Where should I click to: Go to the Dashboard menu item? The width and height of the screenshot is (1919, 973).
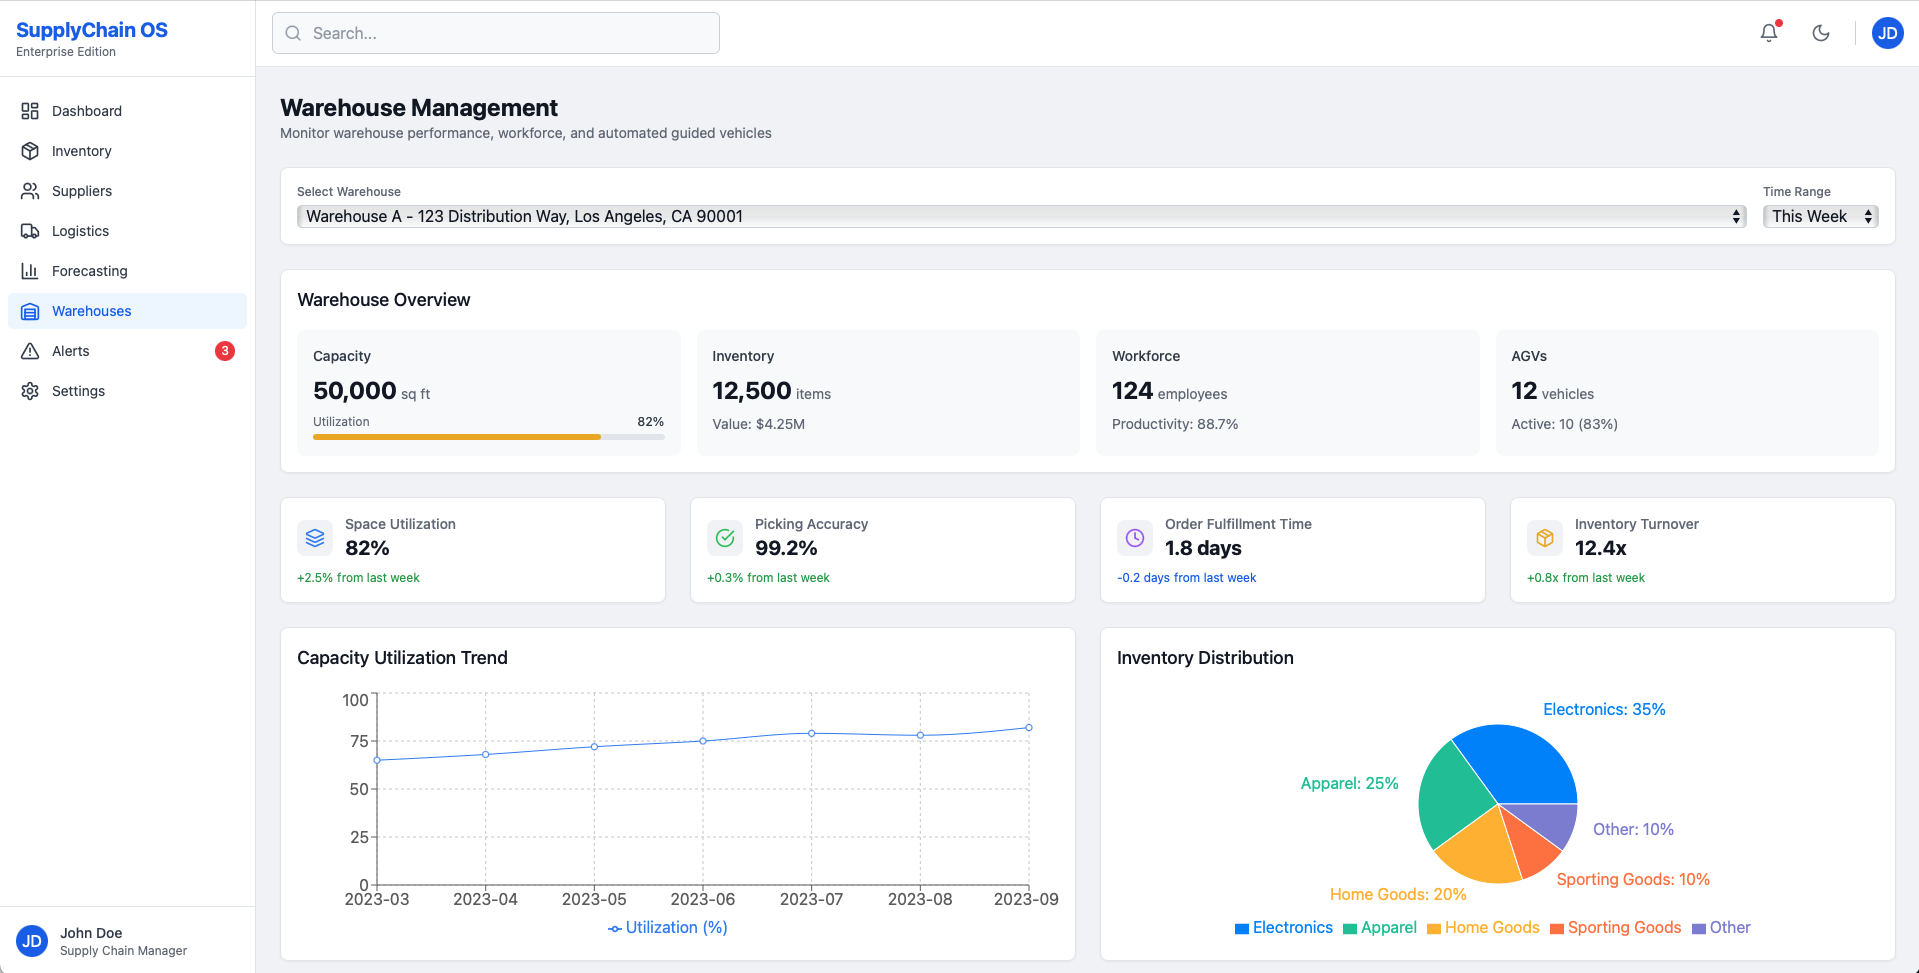pos(87,111)
